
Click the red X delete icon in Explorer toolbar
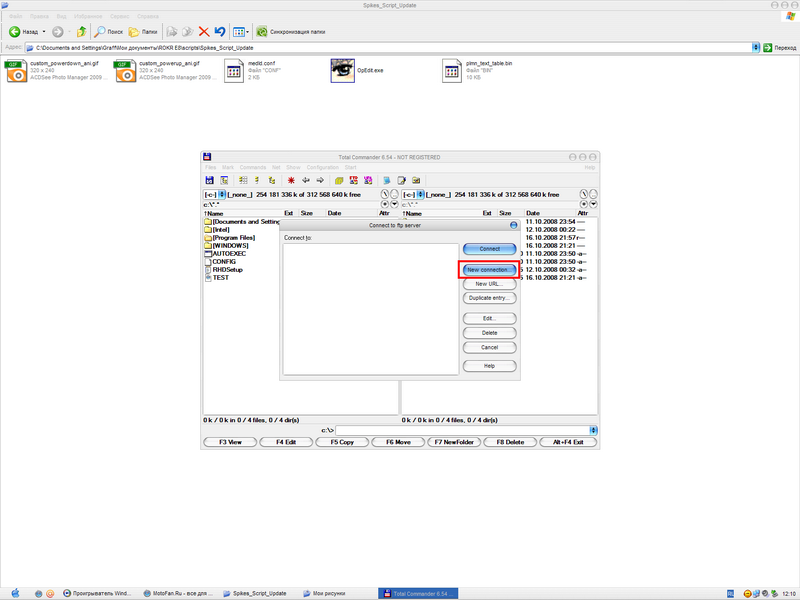(x=204, y=32)
